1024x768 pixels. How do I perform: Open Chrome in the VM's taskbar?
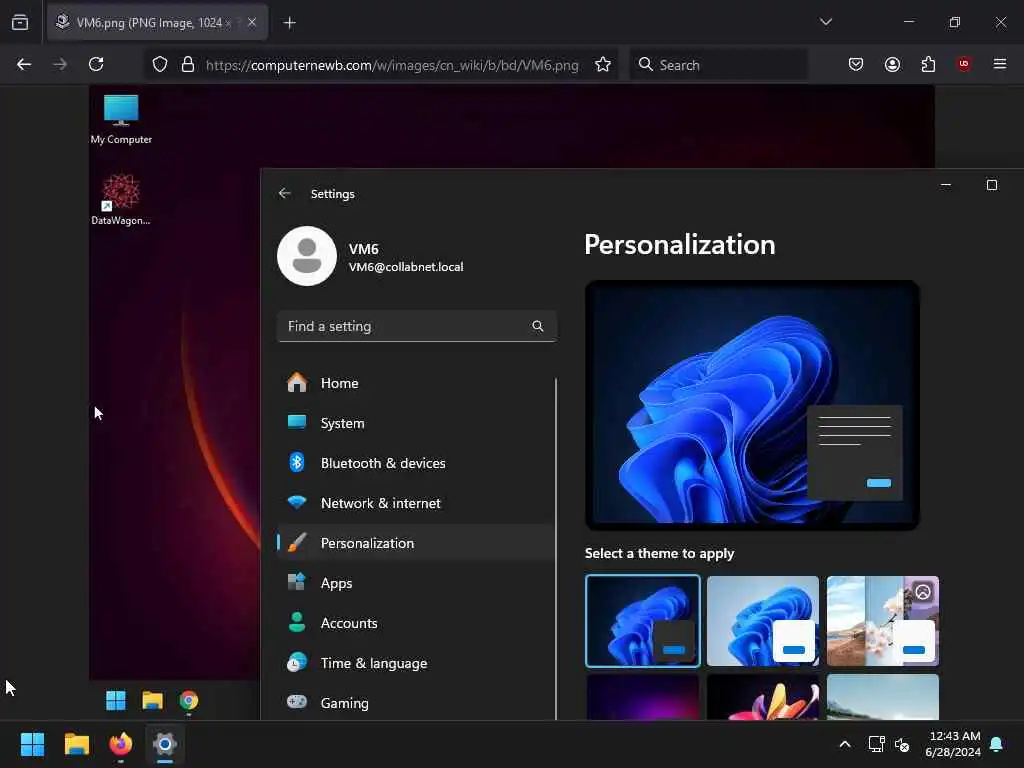[x=189, y=701]
